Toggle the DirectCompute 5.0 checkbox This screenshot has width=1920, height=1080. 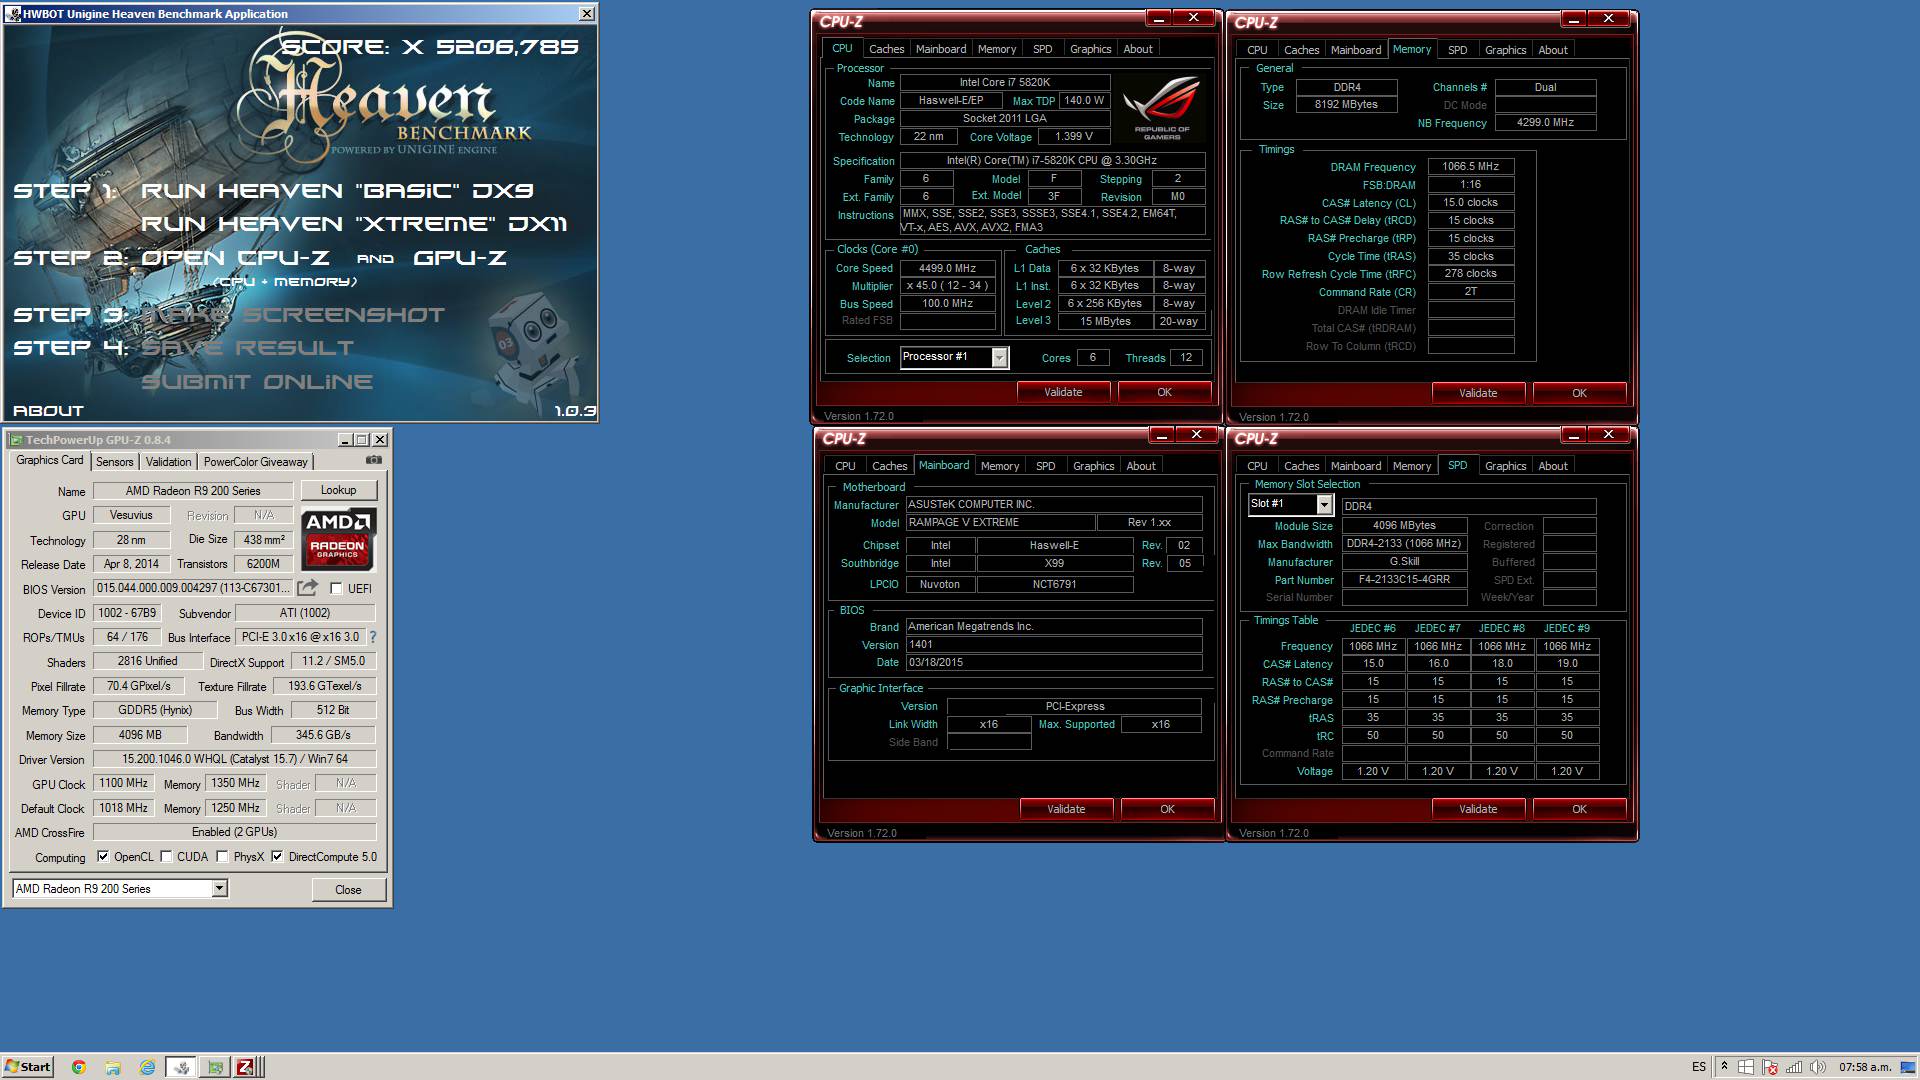click(277, 857)
